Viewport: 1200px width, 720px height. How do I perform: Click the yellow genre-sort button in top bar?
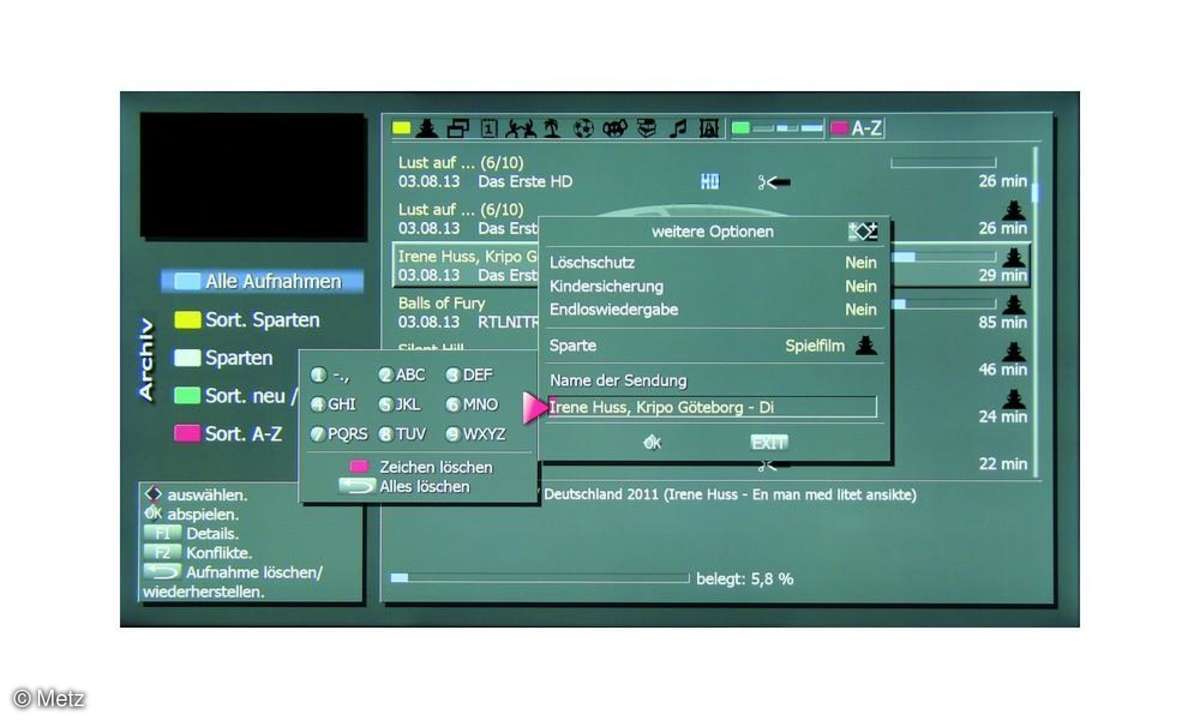pos(401,128)
